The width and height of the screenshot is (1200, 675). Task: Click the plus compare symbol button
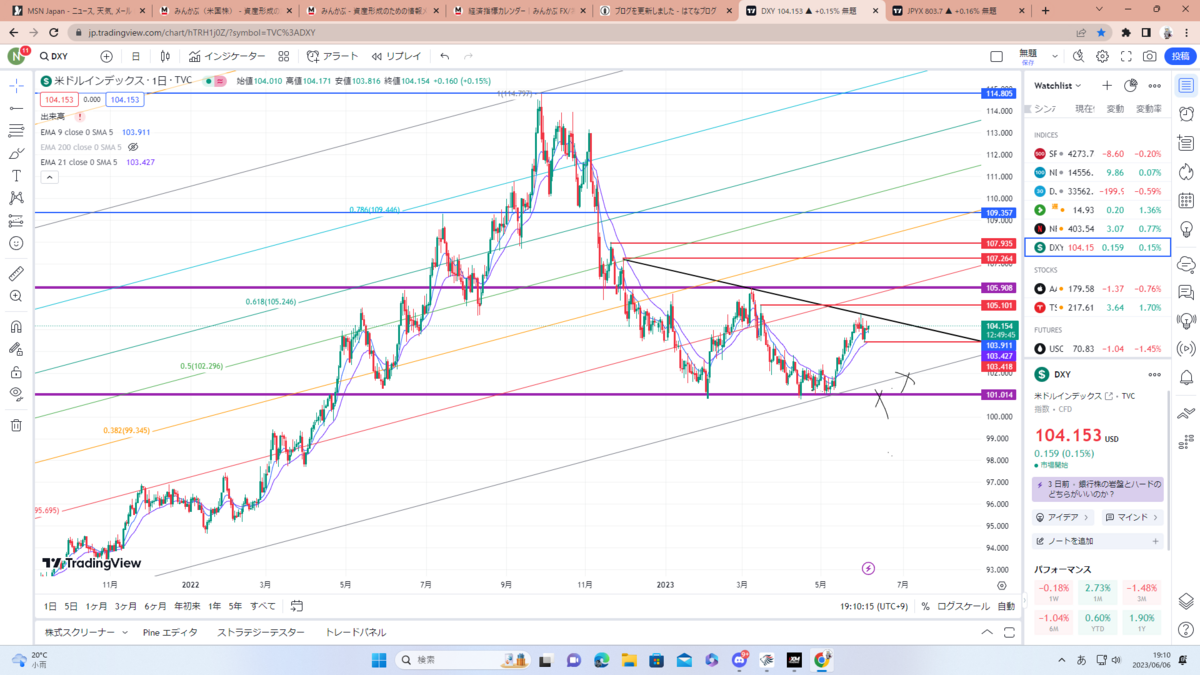click(x=106, y=56)
